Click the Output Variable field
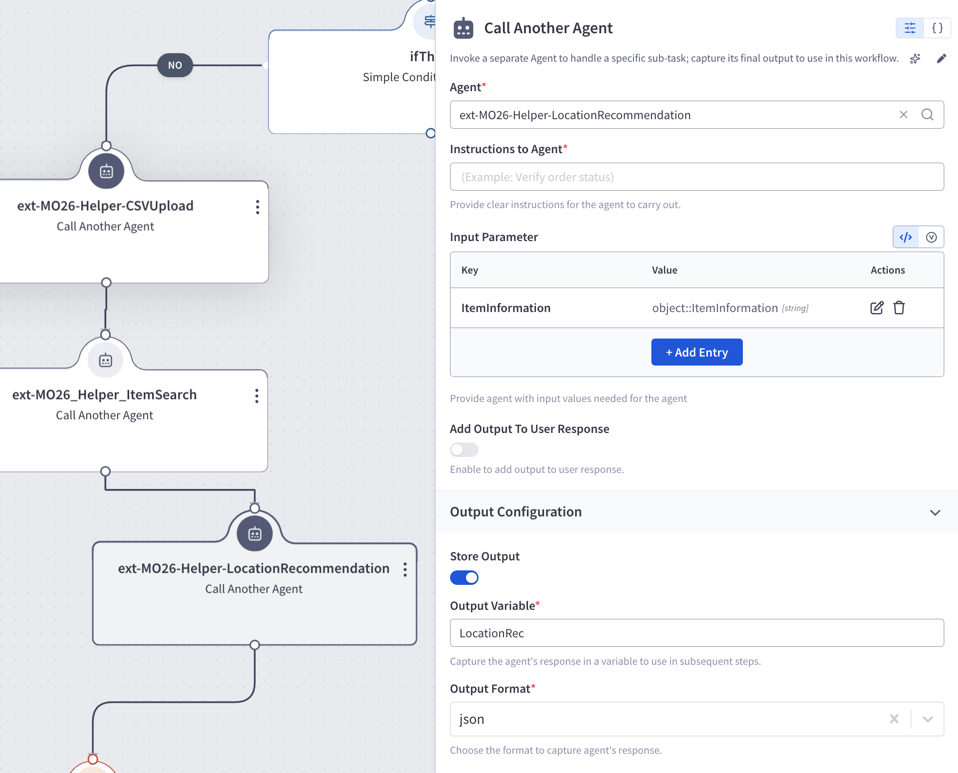958x773 pixels. click(697, 633)
